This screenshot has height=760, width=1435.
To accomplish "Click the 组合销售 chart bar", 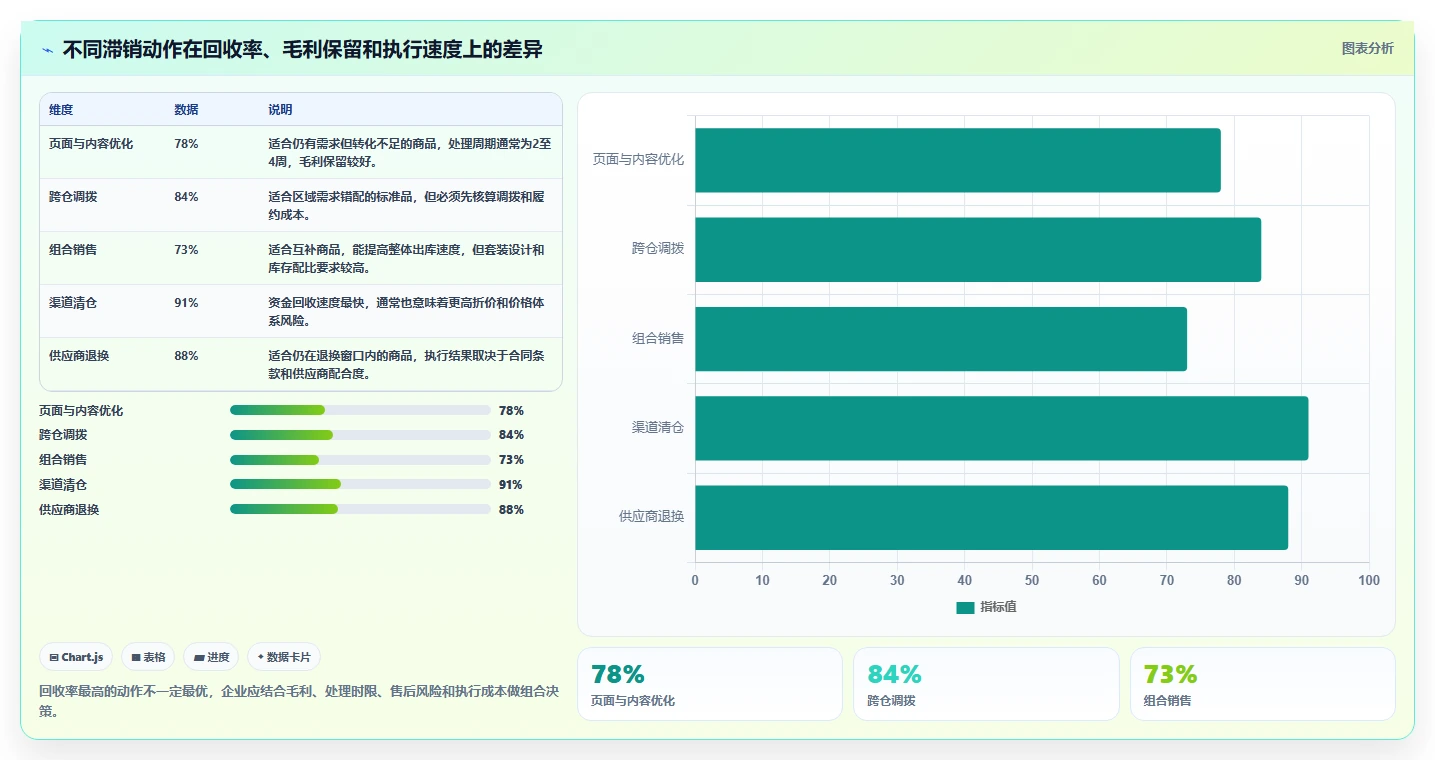I will pos(941,339).
